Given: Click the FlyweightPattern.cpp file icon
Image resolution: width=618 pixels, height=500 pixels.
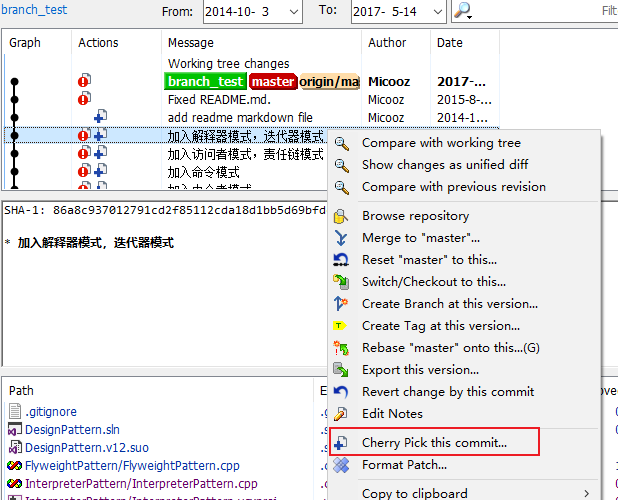Looking at the screenshot, I should pos(15,466).
